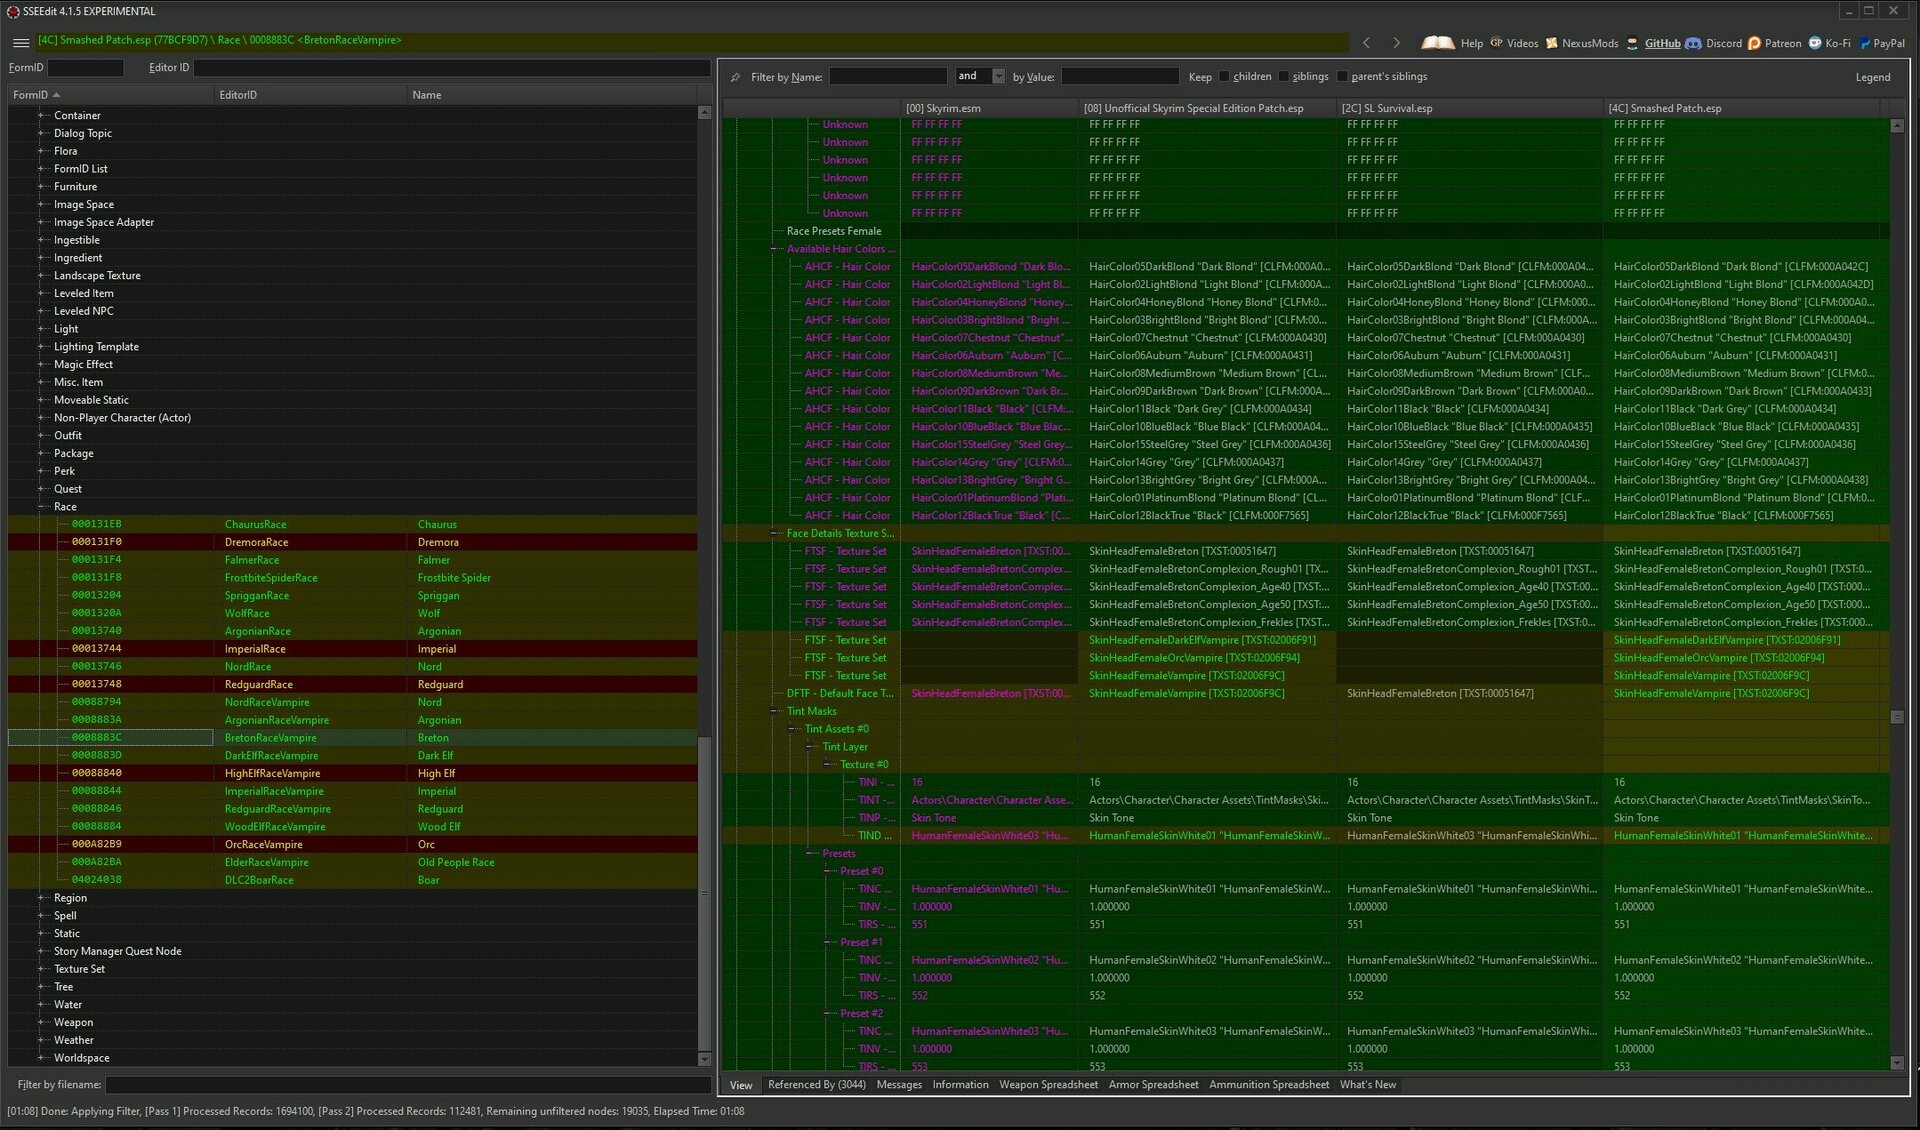Viewport: 1920px width, 1130px height.
Task: Open the What's New tab
Action: point(1367,1085)
